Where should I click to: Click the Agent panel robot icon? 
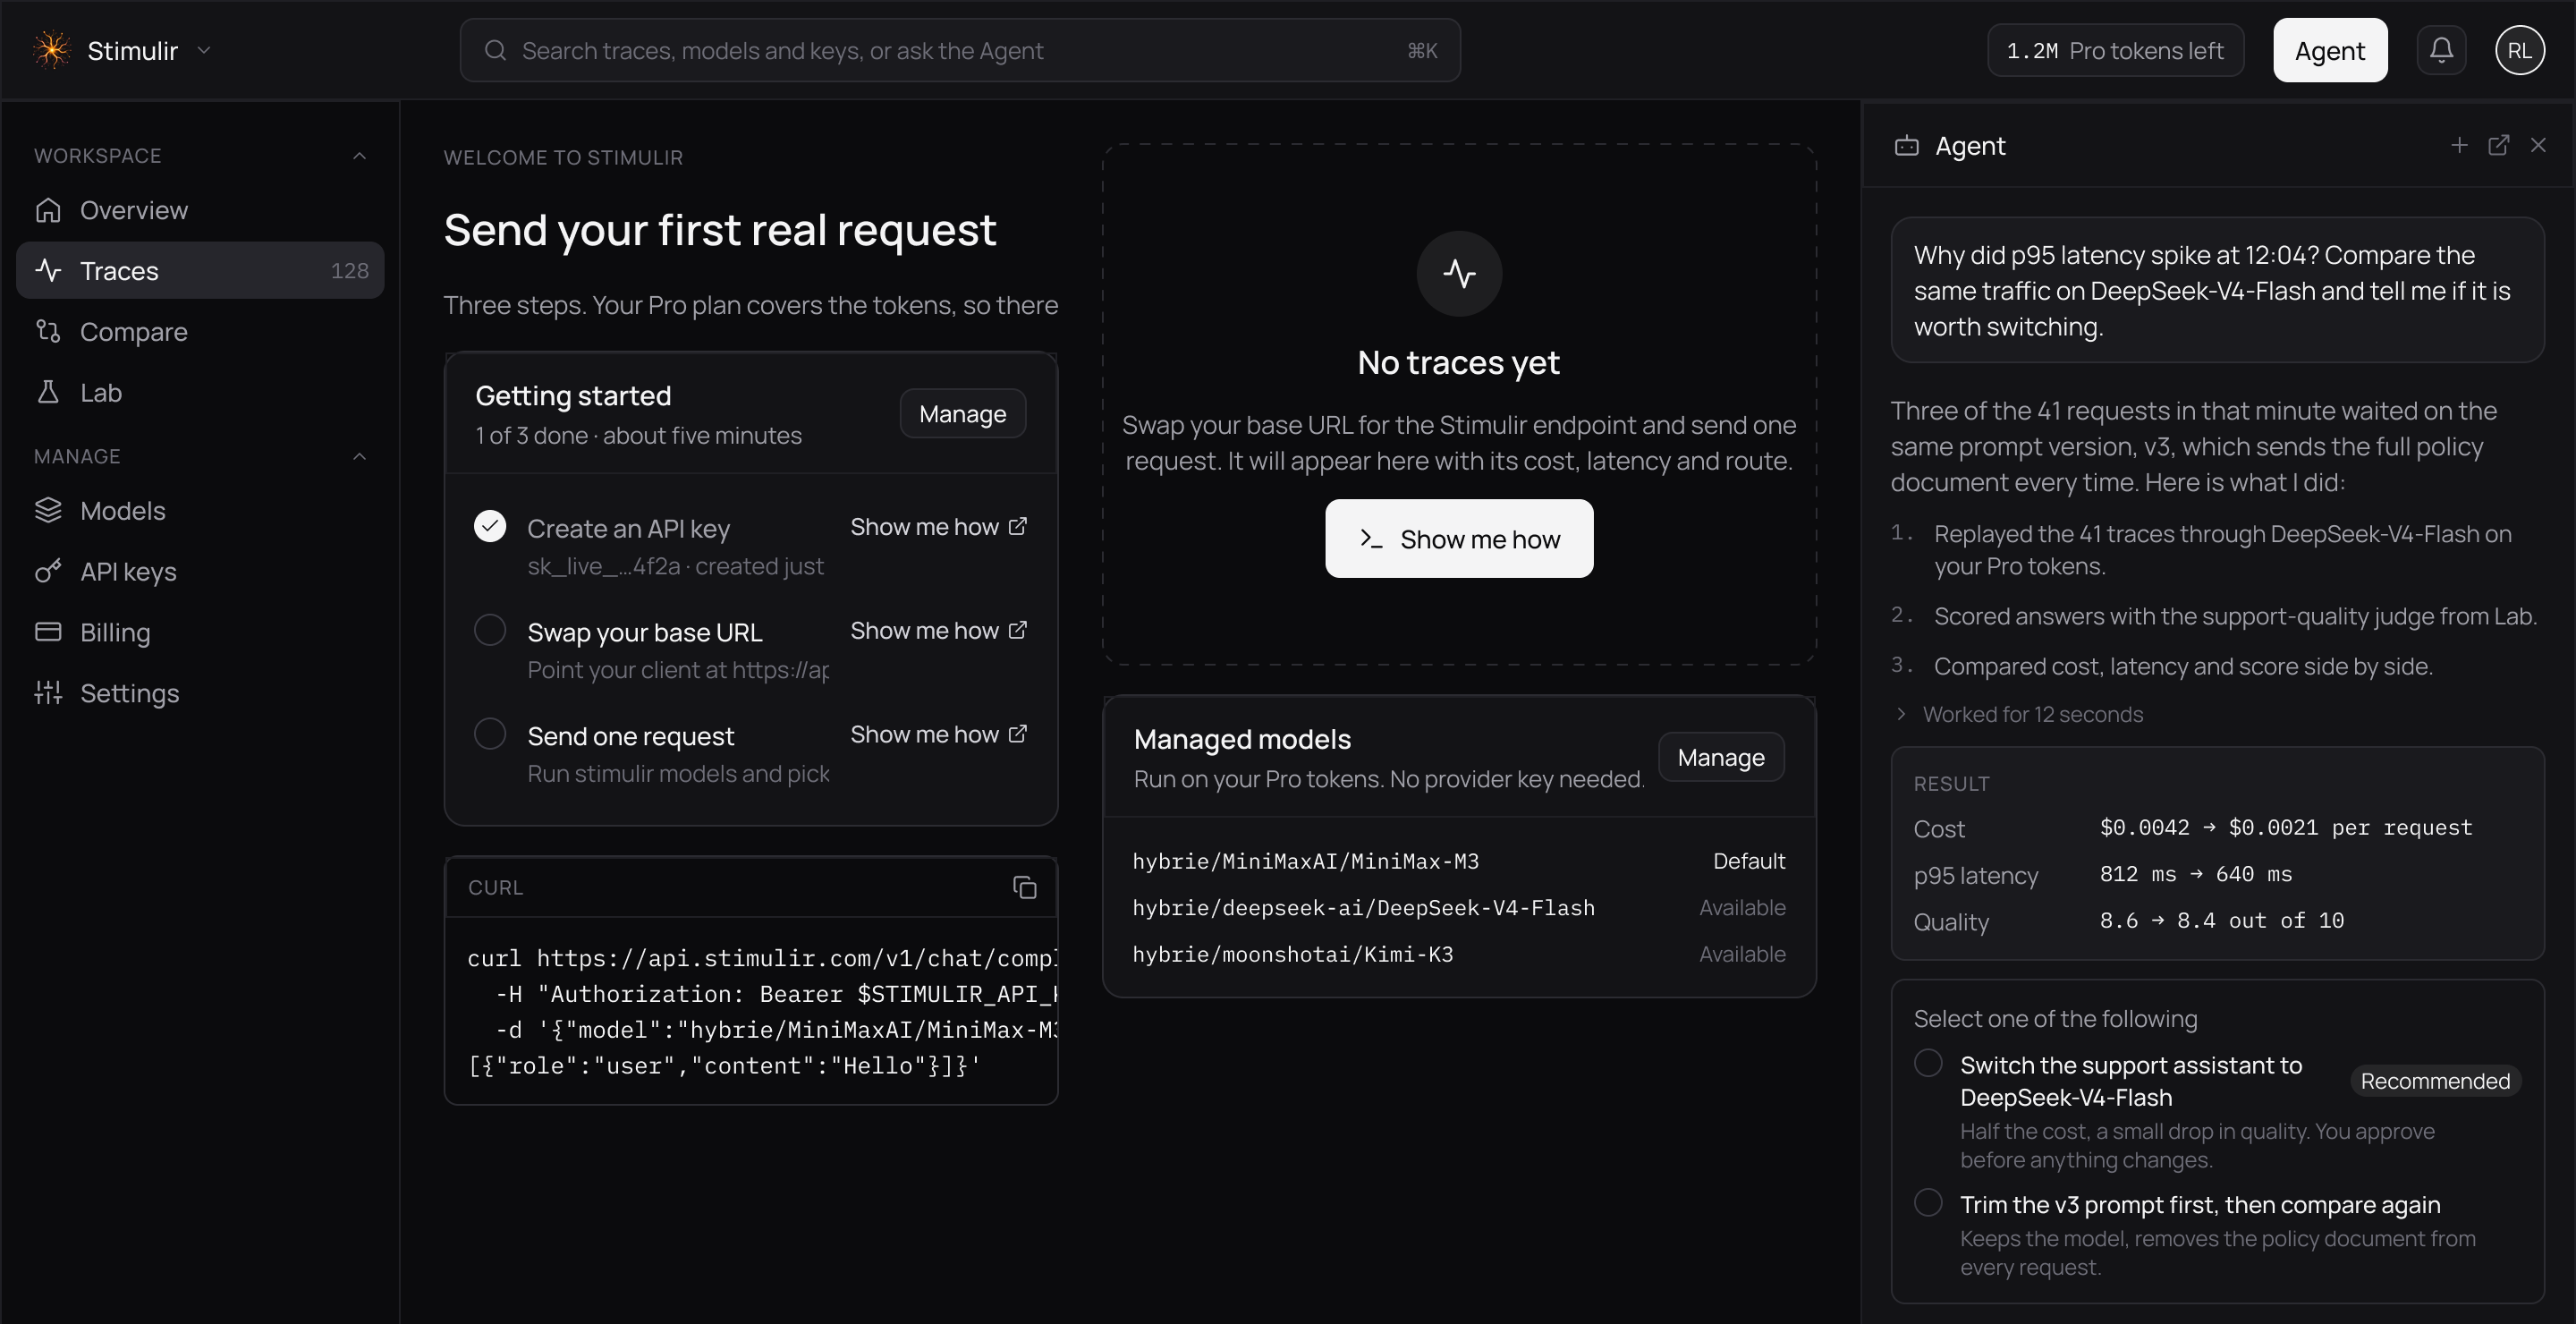[x=1907, y=146]
